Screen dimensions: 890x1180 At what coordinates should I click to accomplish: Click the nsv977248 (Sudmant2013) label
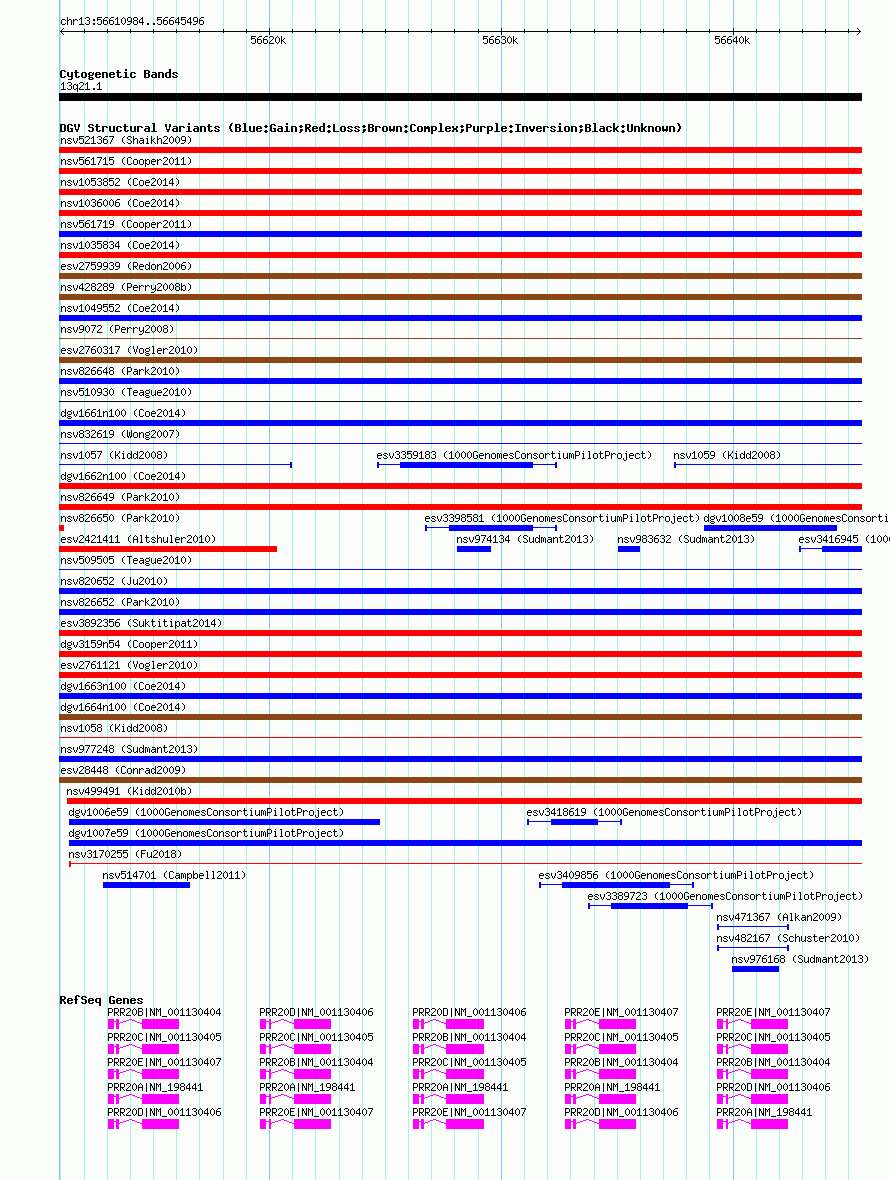pos(129,750)
